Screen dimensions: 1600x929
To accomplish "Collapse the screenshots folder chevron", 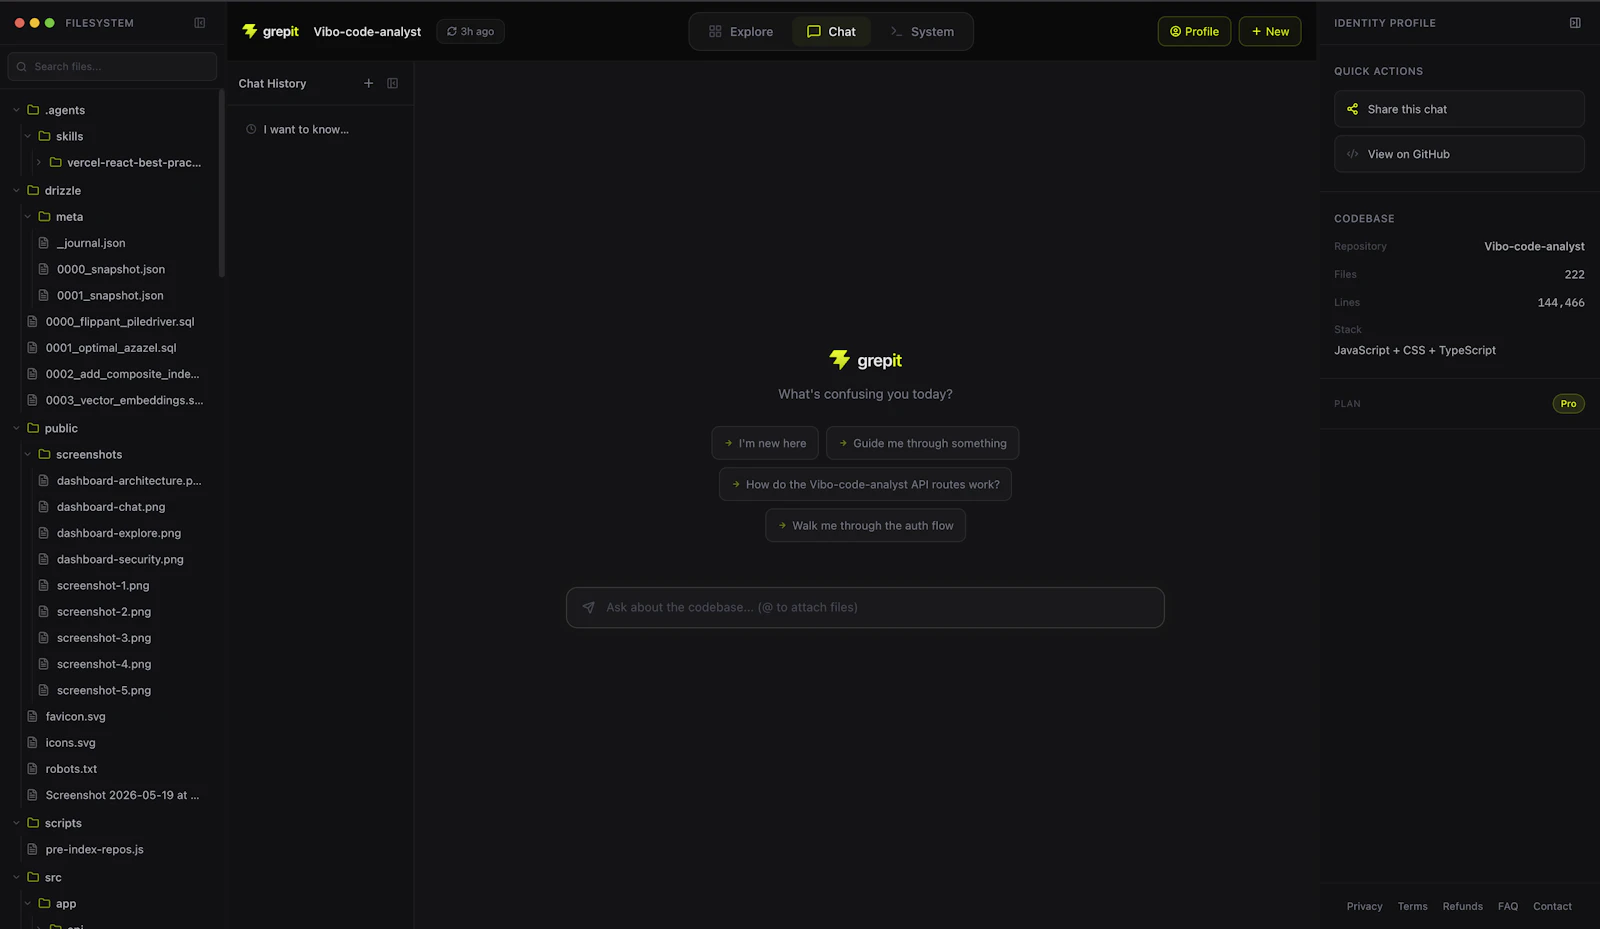I will point(27,454).
